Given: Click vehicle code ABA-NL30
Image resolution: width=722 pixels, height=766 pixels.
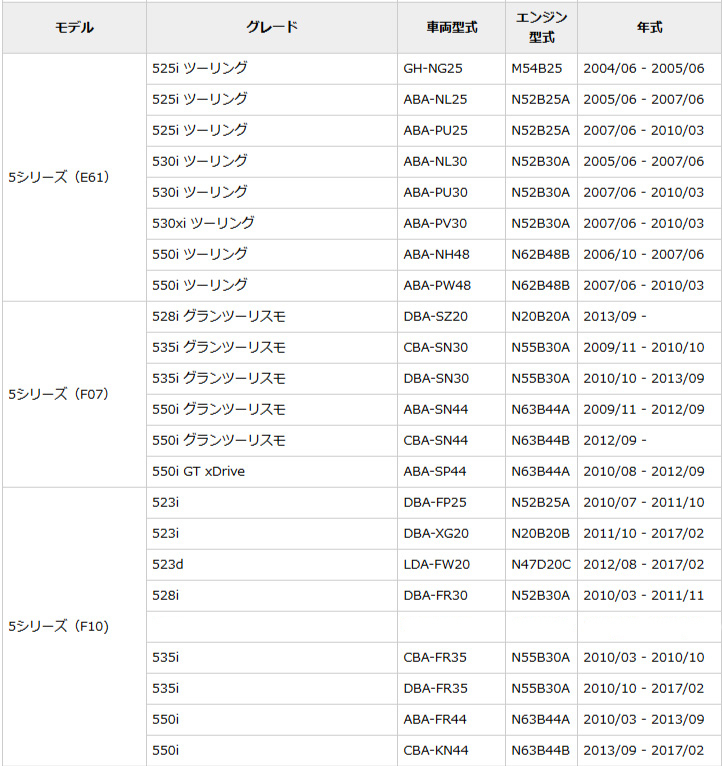Looking at the screenshot, I should [x=435, y=161].
